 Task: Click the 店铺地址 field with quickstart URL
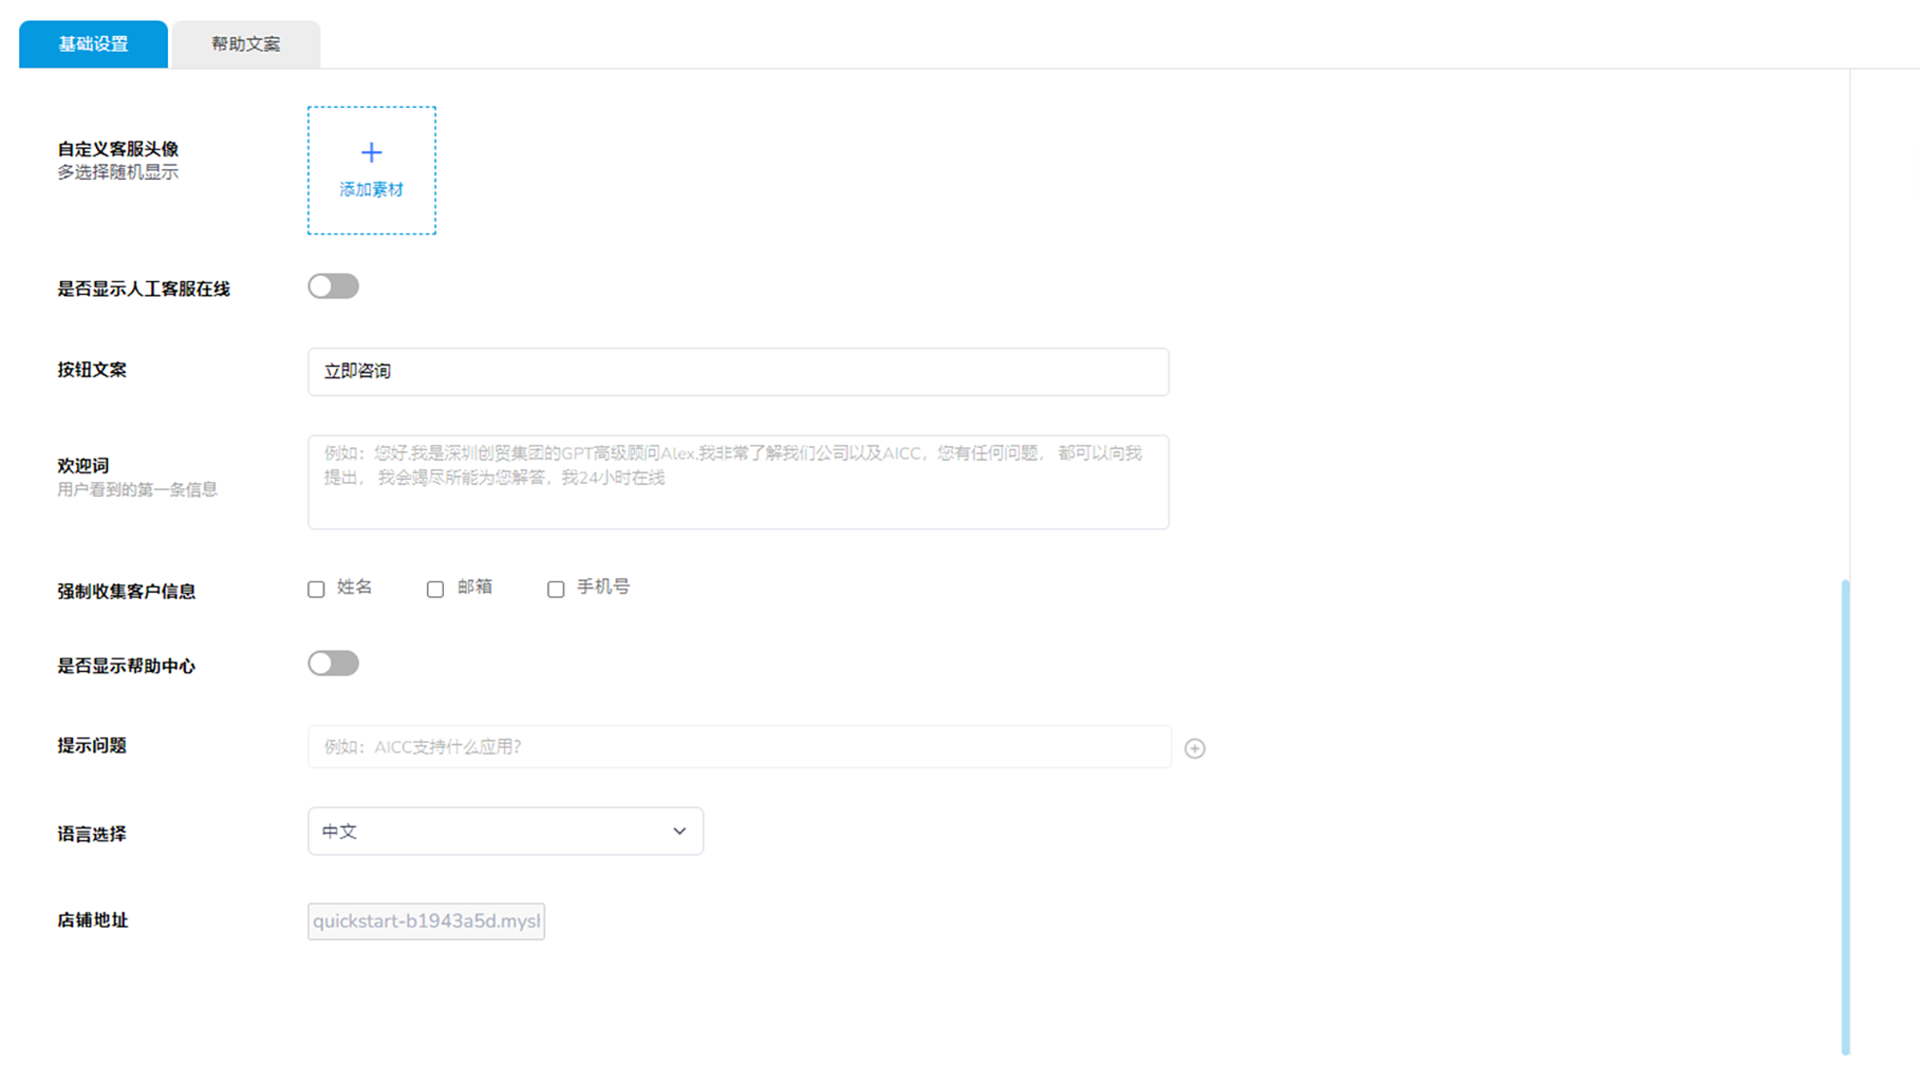tap(426, 921)
